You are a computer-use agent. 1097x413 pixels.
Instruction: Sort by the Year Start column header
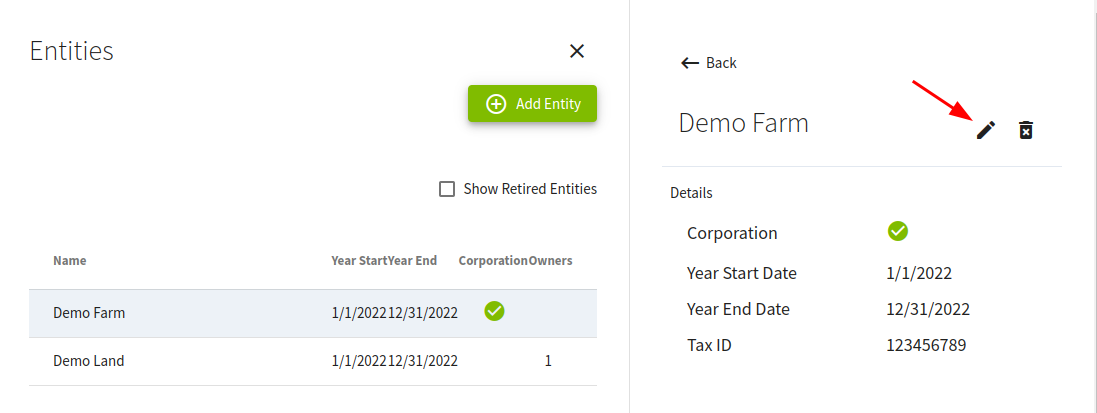(x=359, y=261)
